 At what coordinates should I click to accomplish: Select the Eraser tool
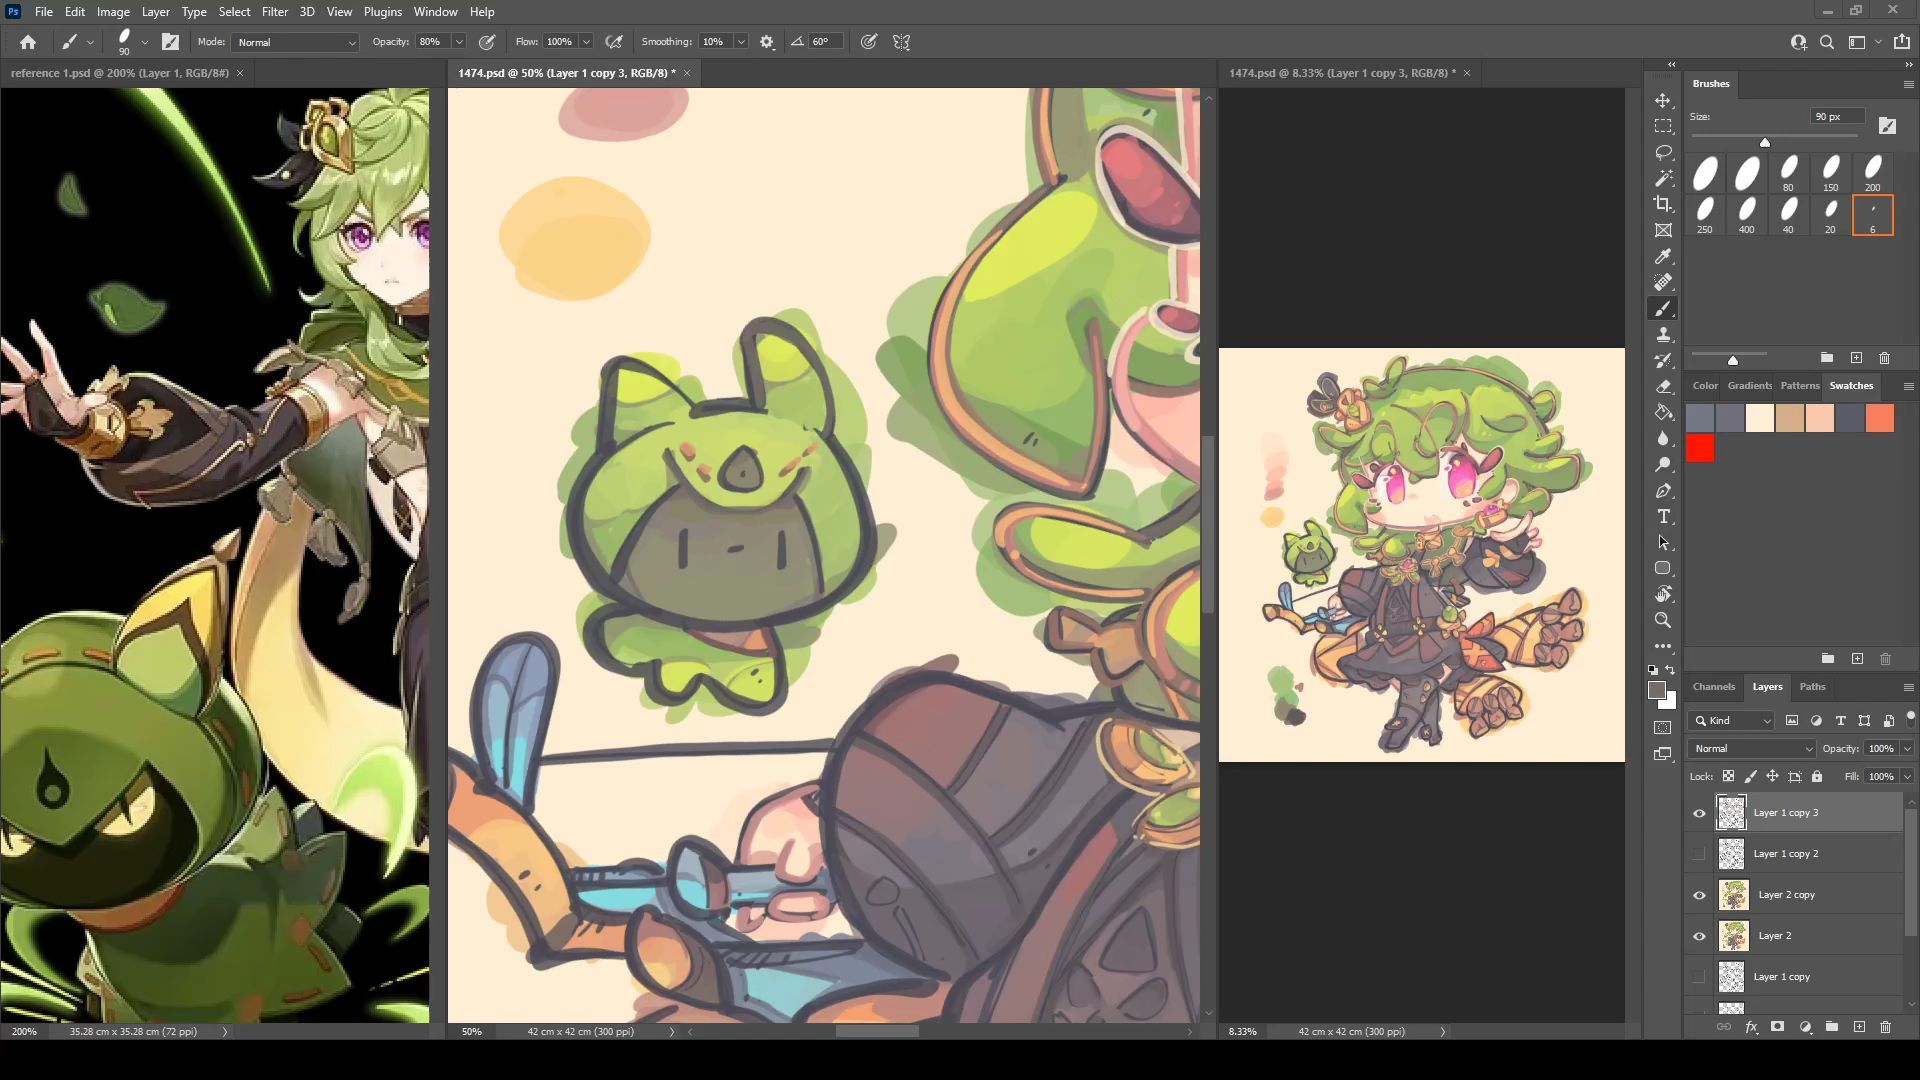1663,386
